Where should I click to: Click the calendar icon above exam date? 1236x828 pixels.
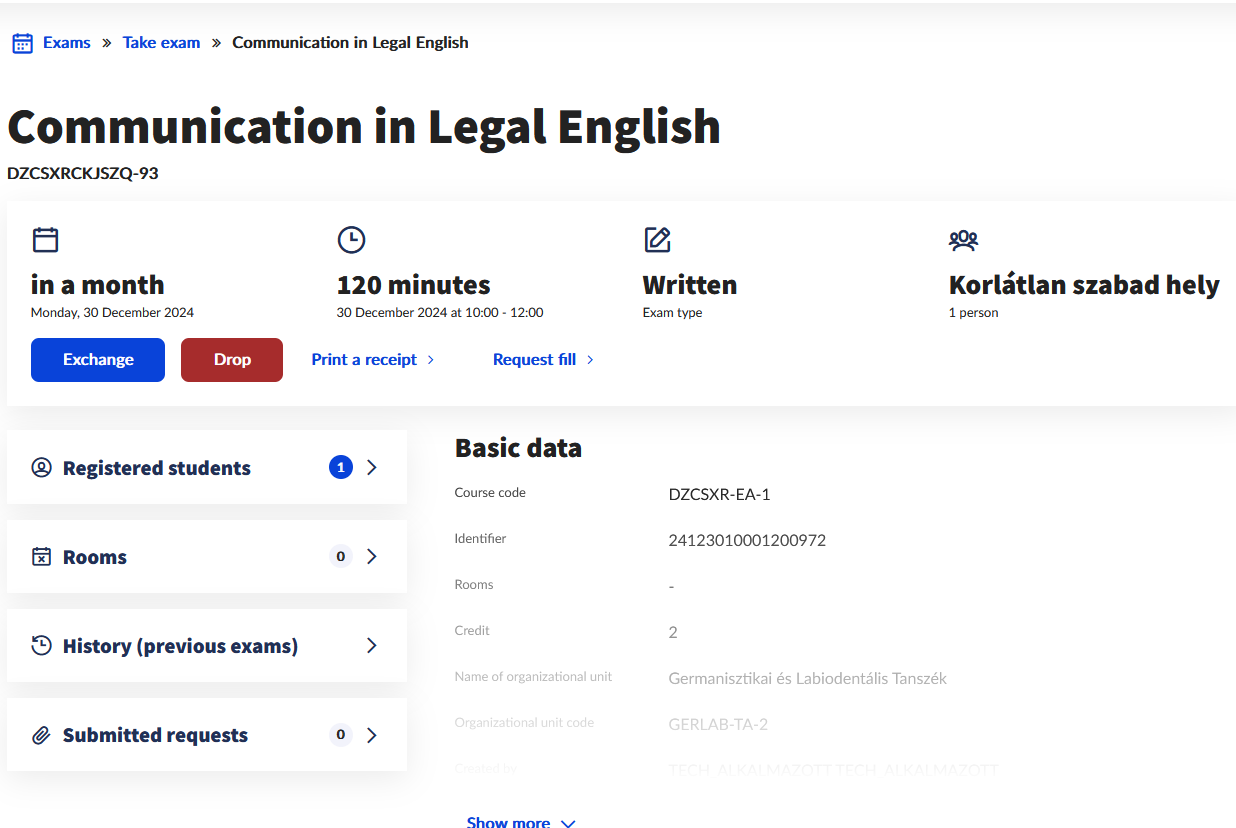(x=45, y=240)
